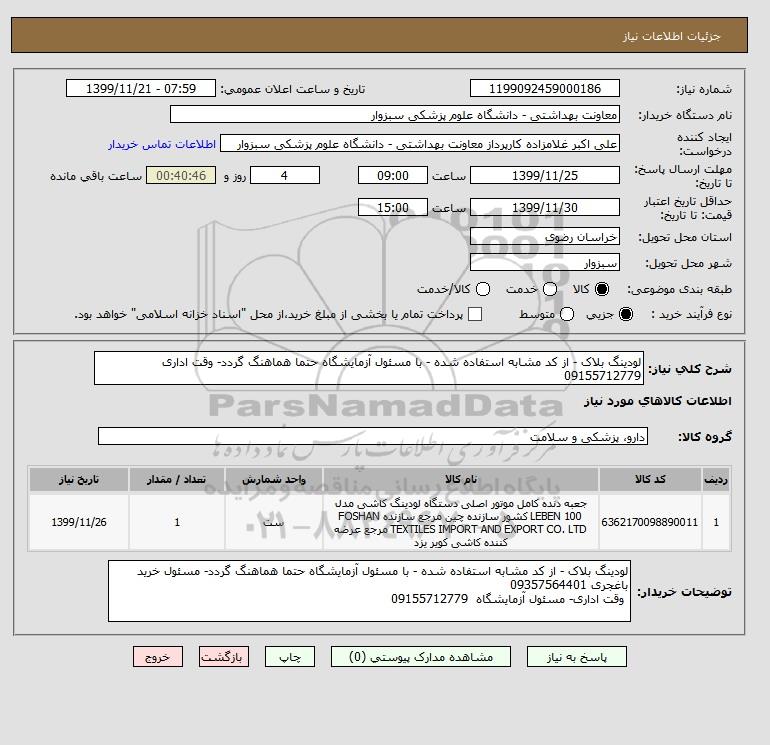Click the unit cell ست
Image resolution: width=770 pixels, height=745 pixels.
(x=274, y=522)
